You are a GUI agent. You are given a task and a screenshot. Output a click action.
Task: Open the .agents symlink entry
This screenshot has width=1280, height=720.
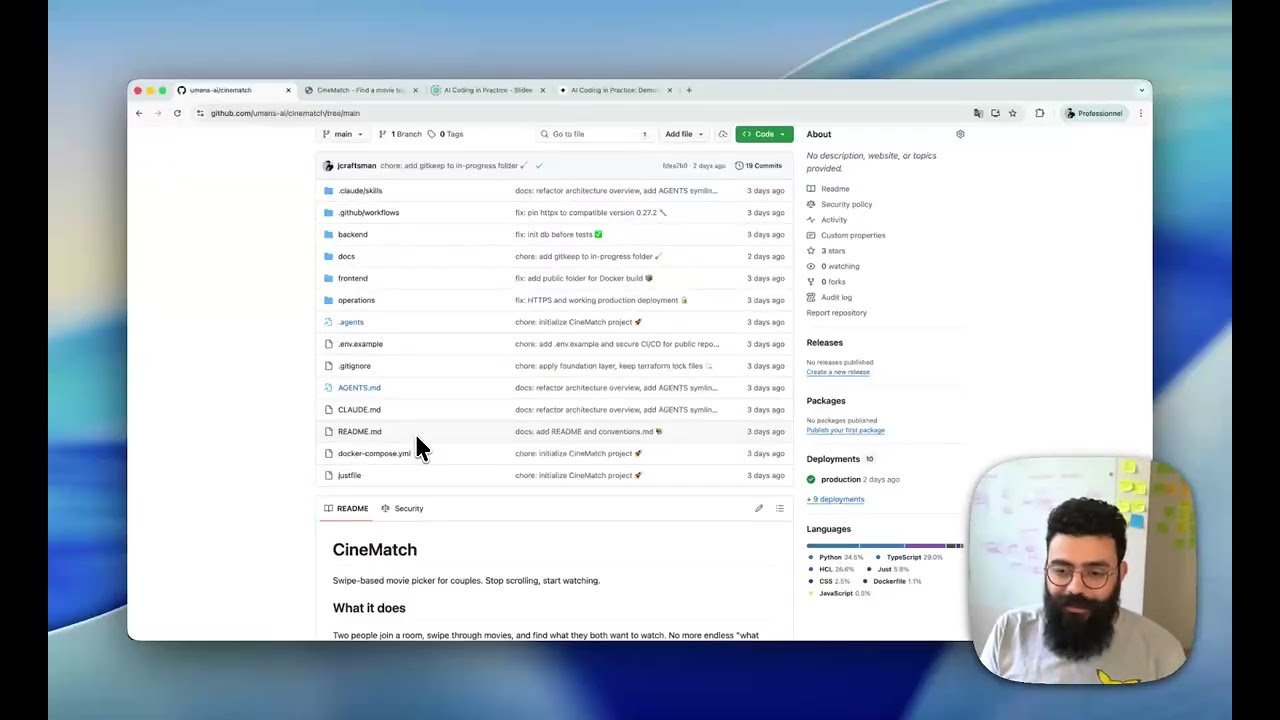click(x=351, y=323)
